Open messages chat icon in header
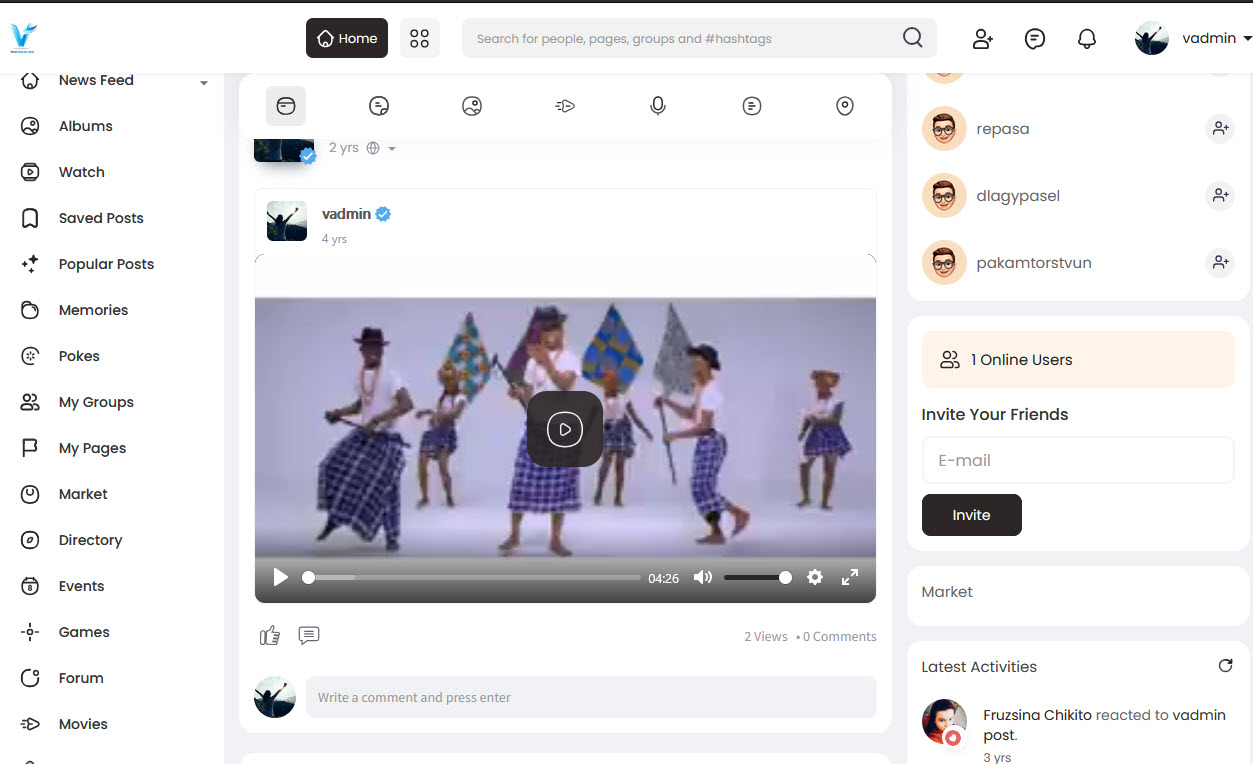1253x764 pixels. [1035, 39]
